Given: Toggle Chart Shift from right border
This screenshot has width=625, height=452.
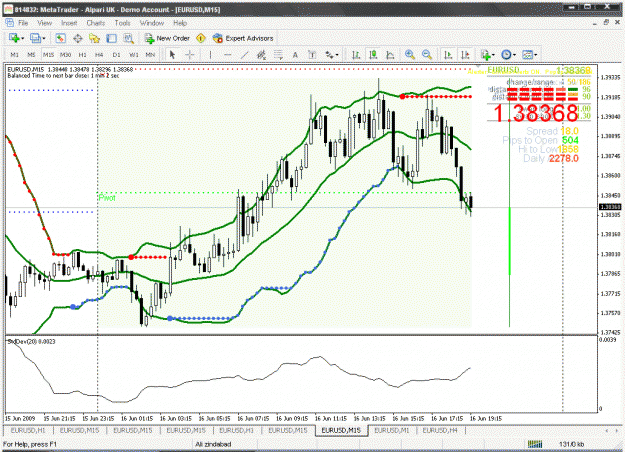Looking at the screenshot, I should [465, 55].
